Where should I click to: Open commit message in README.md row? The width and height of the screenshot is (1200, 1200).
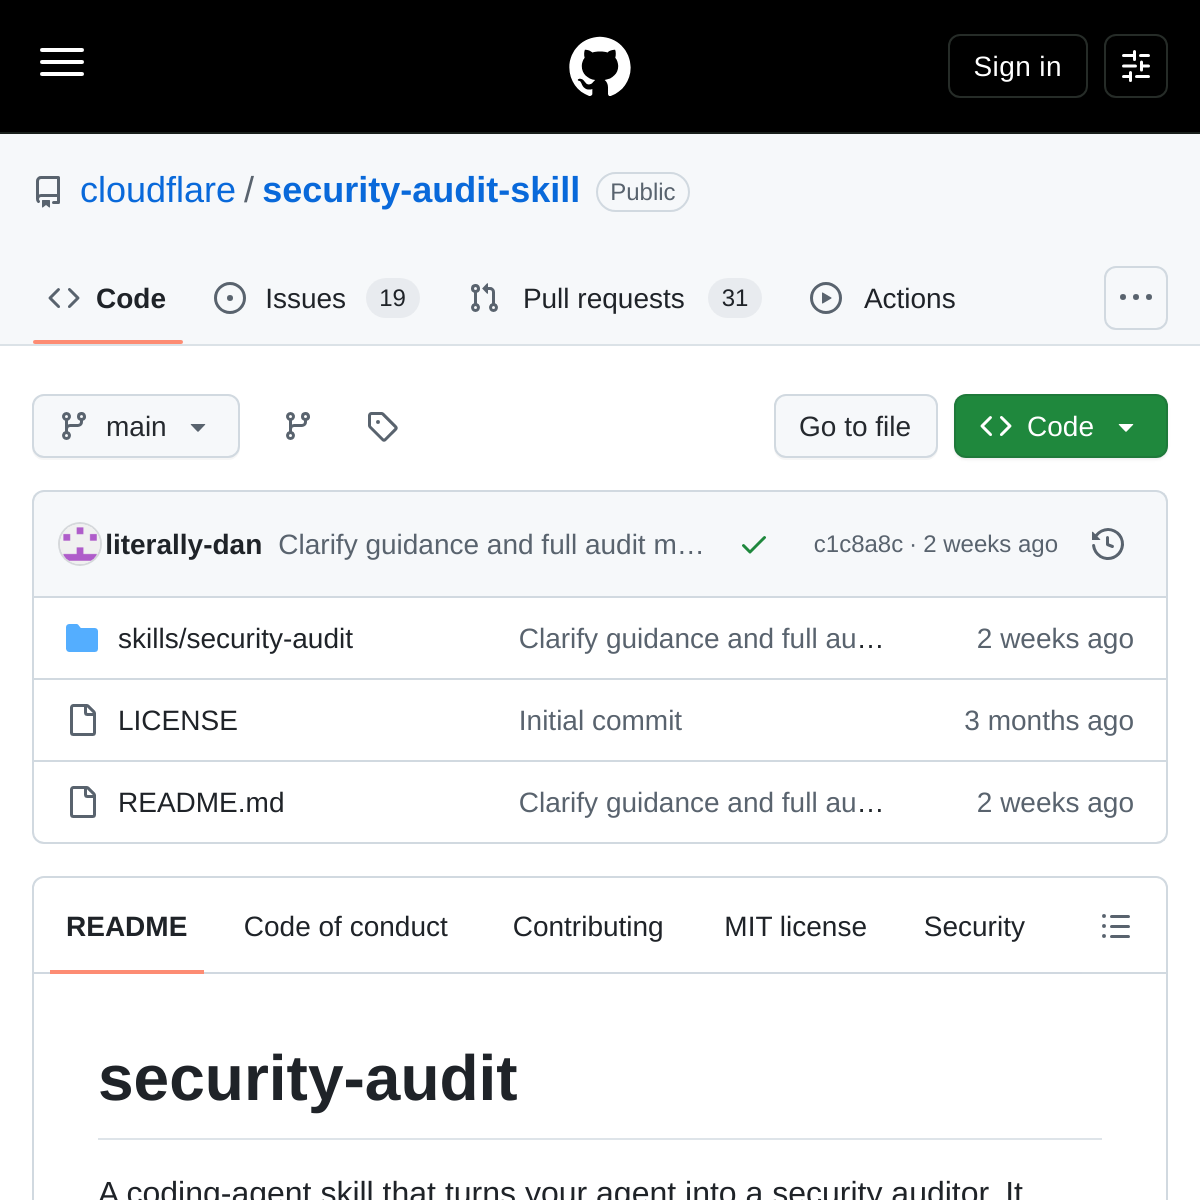[701, 802]
